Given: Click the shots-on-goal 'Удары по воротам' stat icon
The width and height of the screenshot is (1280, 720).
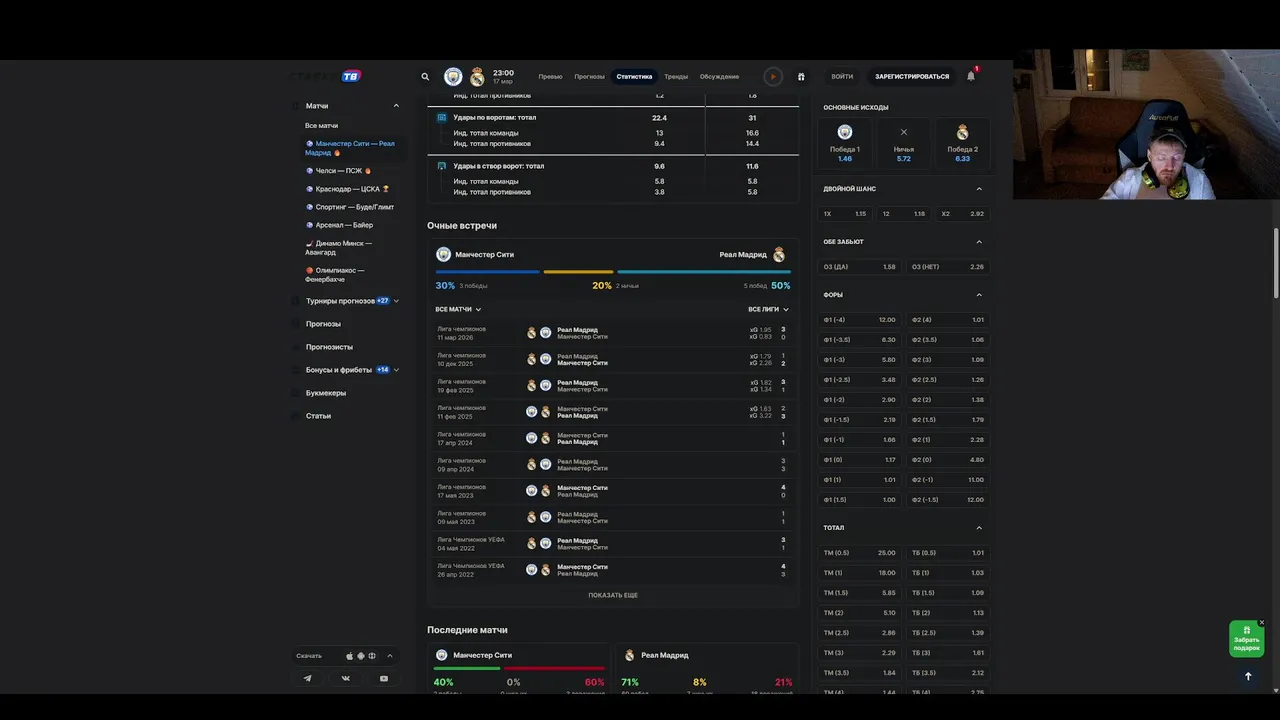Looking at the screenshot, I should [x=442, y=118].
